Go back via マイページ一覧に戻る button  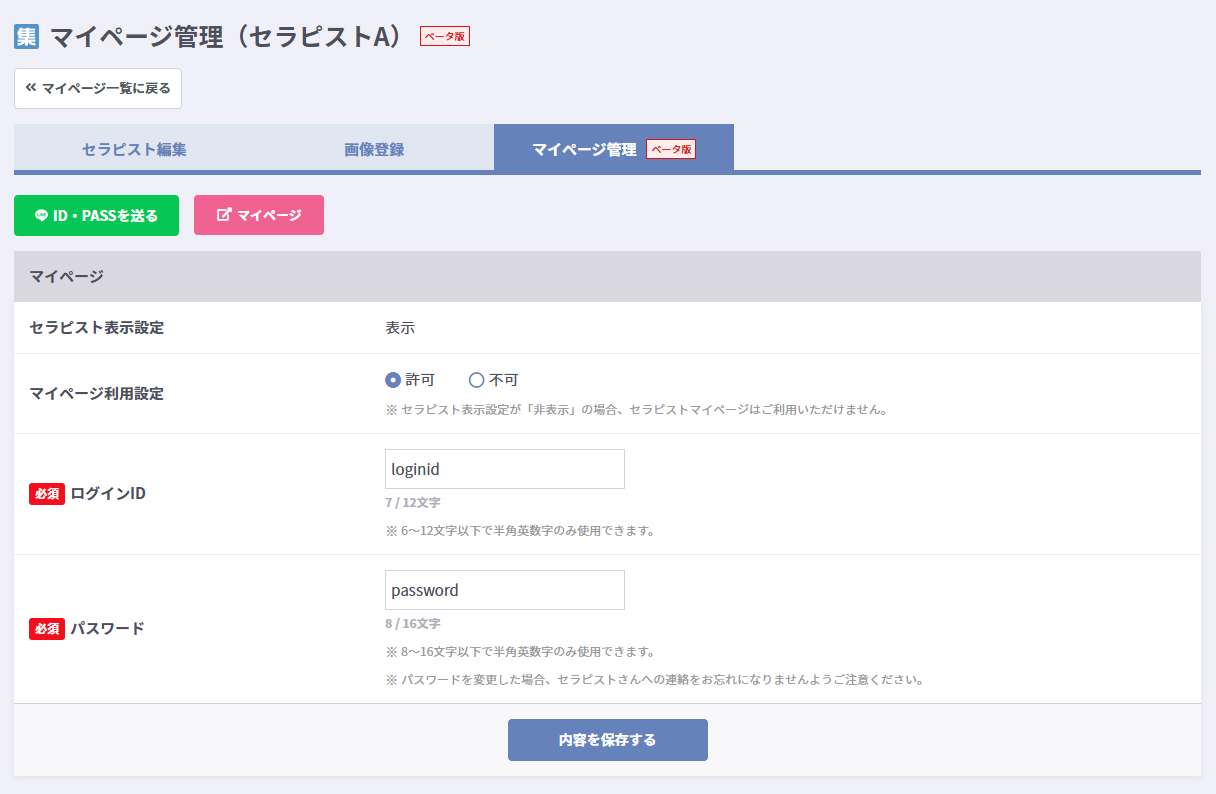[x=98, y=88]
